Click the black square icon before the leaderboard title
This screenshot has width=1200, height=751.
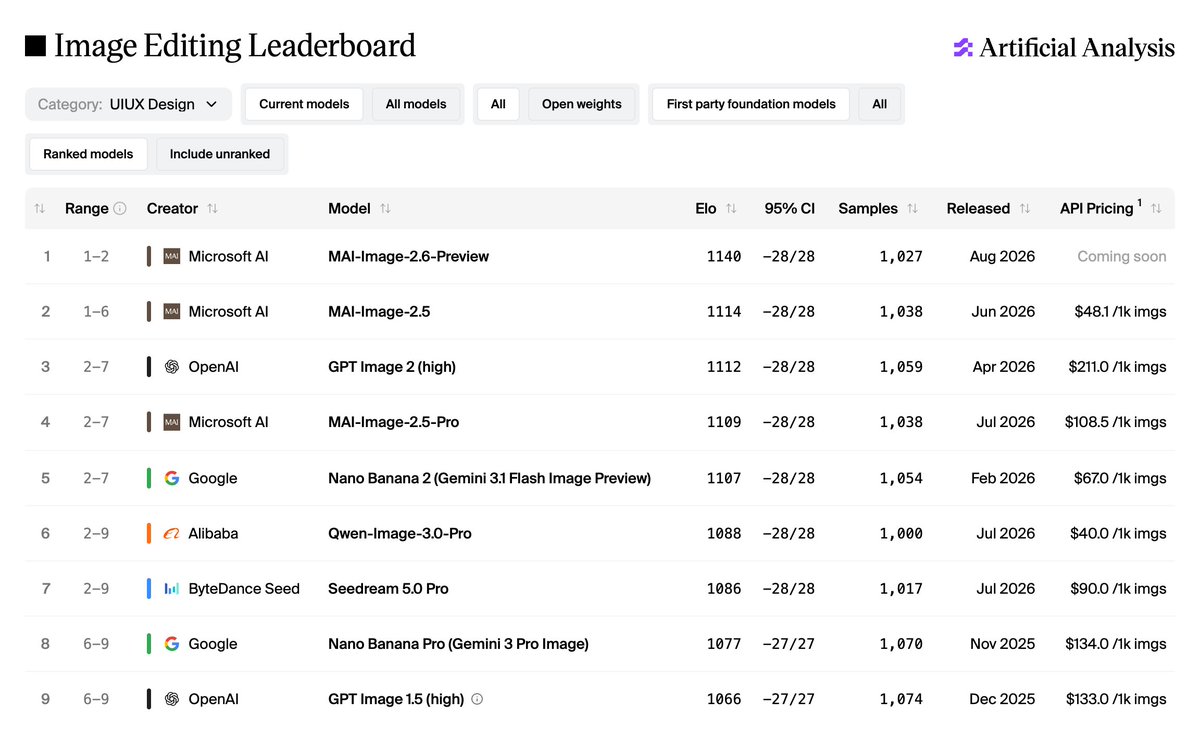click(x=35, y=46)
